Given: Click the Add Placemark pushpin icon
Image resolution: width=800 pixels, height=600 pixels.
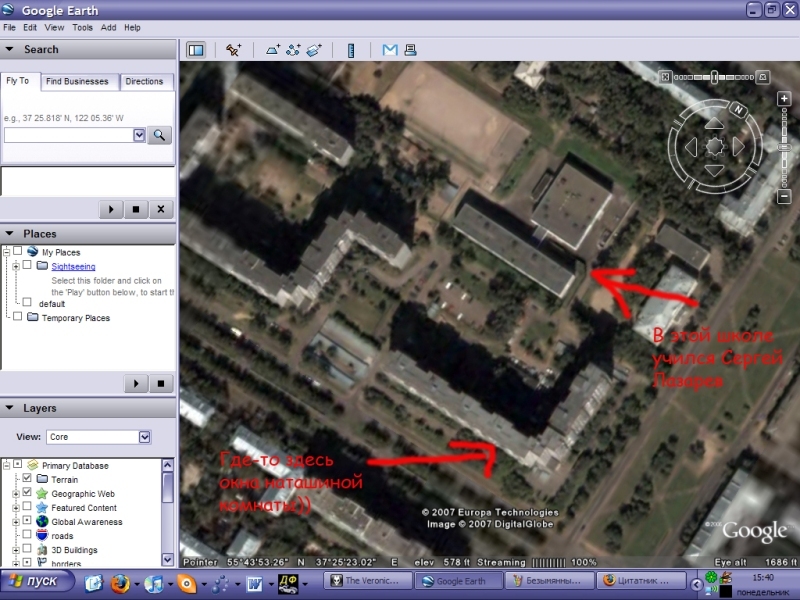Looking at the screenshot, I should 233,49.
